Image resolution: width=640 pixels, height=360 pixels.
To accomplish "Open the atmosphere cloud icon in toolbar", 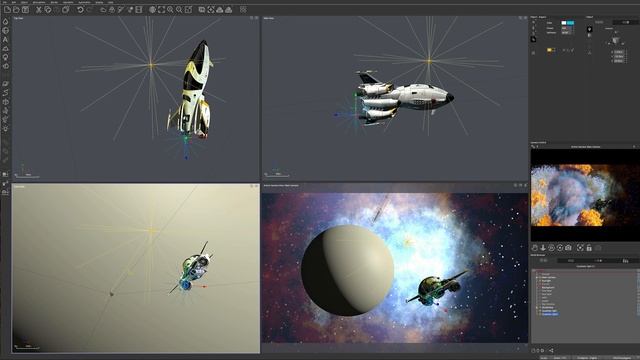I will point(103,9).
